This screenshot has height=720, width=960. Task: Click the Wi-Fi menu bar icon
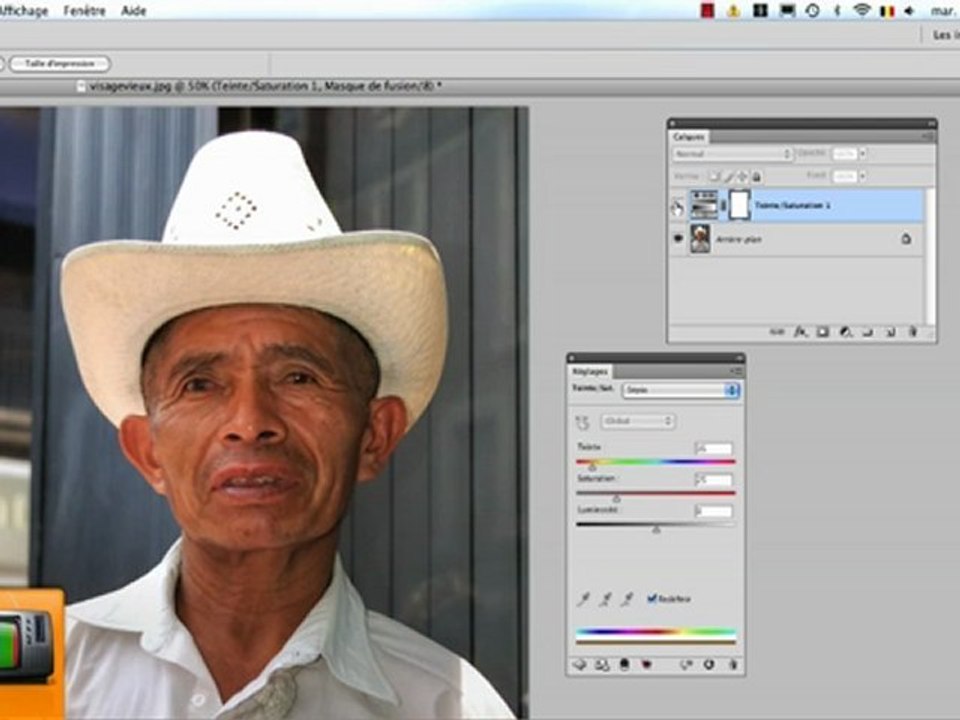point(862,10)
